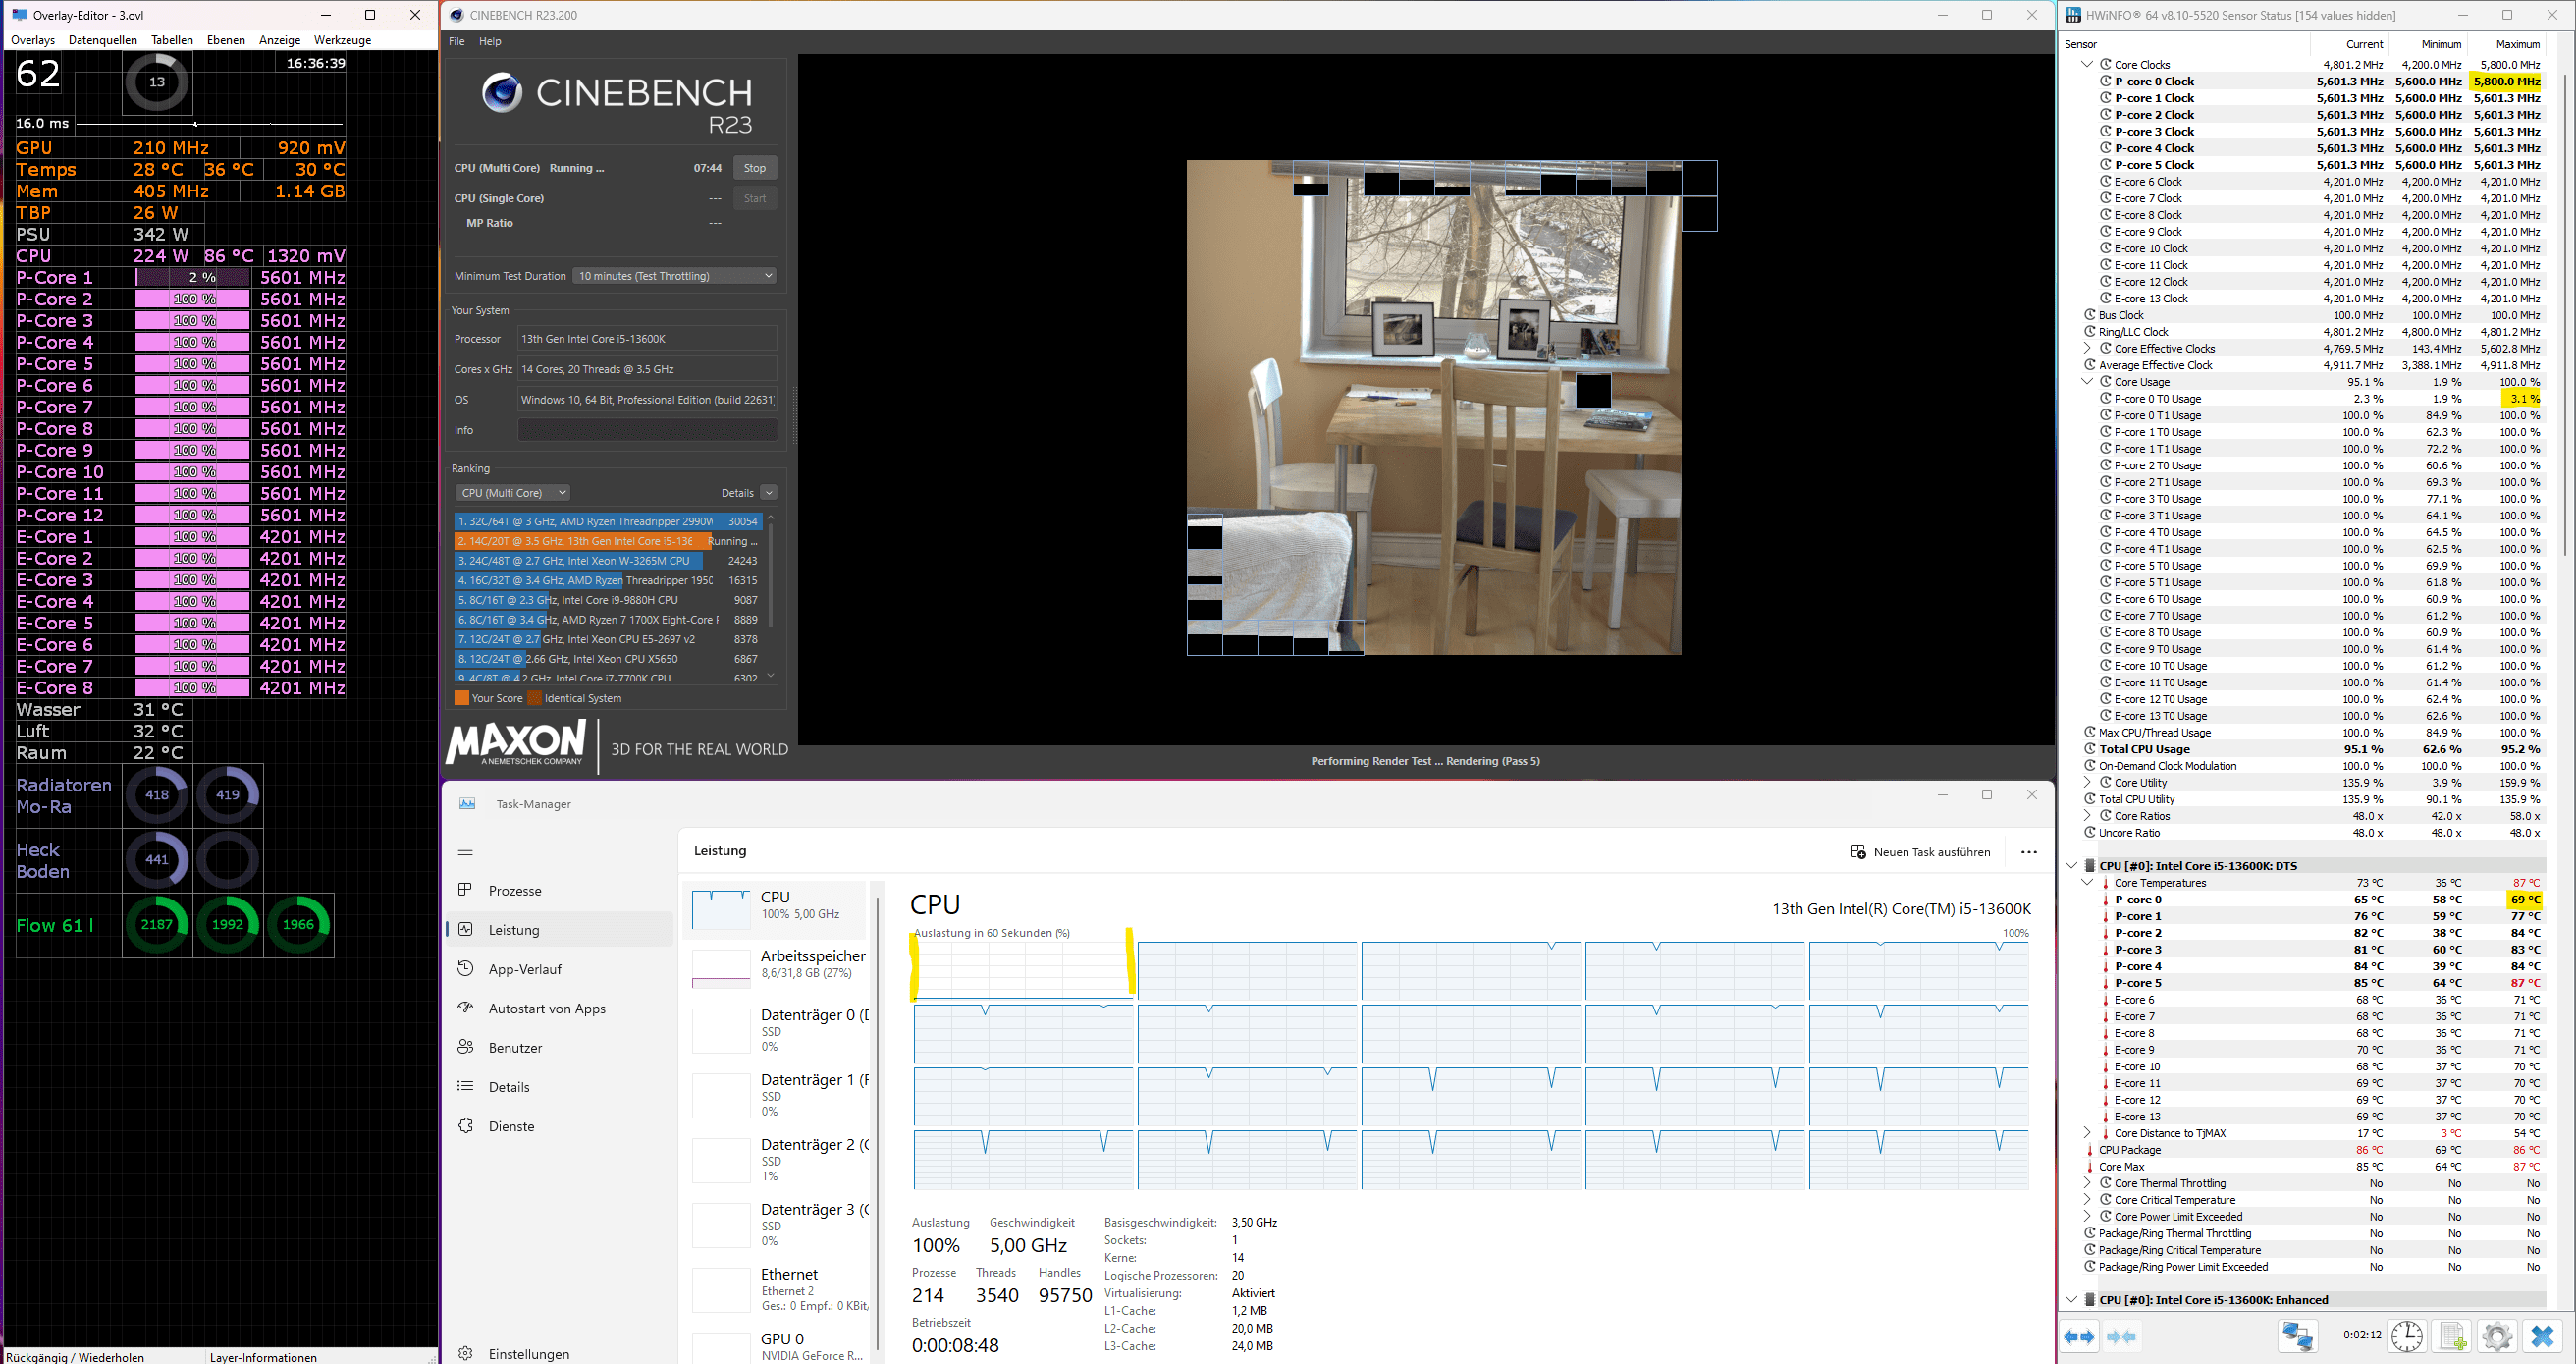Open Task-Manager three-dots more options
Screen dimensions: 2576x1364
pyautogui.click(x=2028, y=852)
